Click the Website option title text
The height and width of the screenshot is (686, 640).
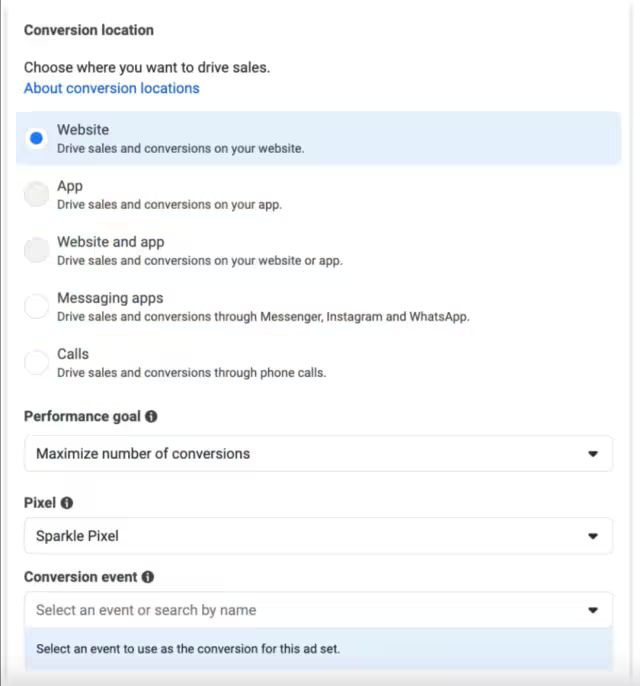[83, 130]
